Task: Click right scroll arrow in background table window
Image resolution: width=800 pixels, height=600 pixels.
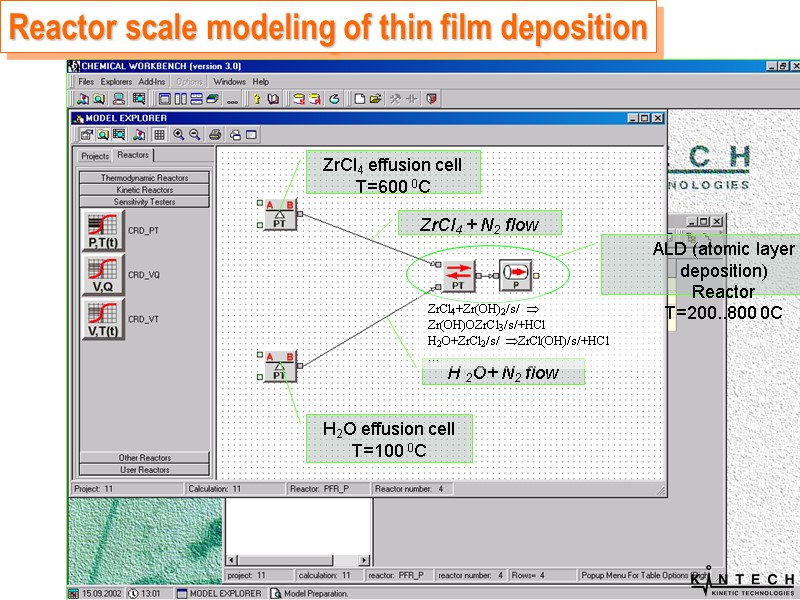Action: tap(364, 560)
